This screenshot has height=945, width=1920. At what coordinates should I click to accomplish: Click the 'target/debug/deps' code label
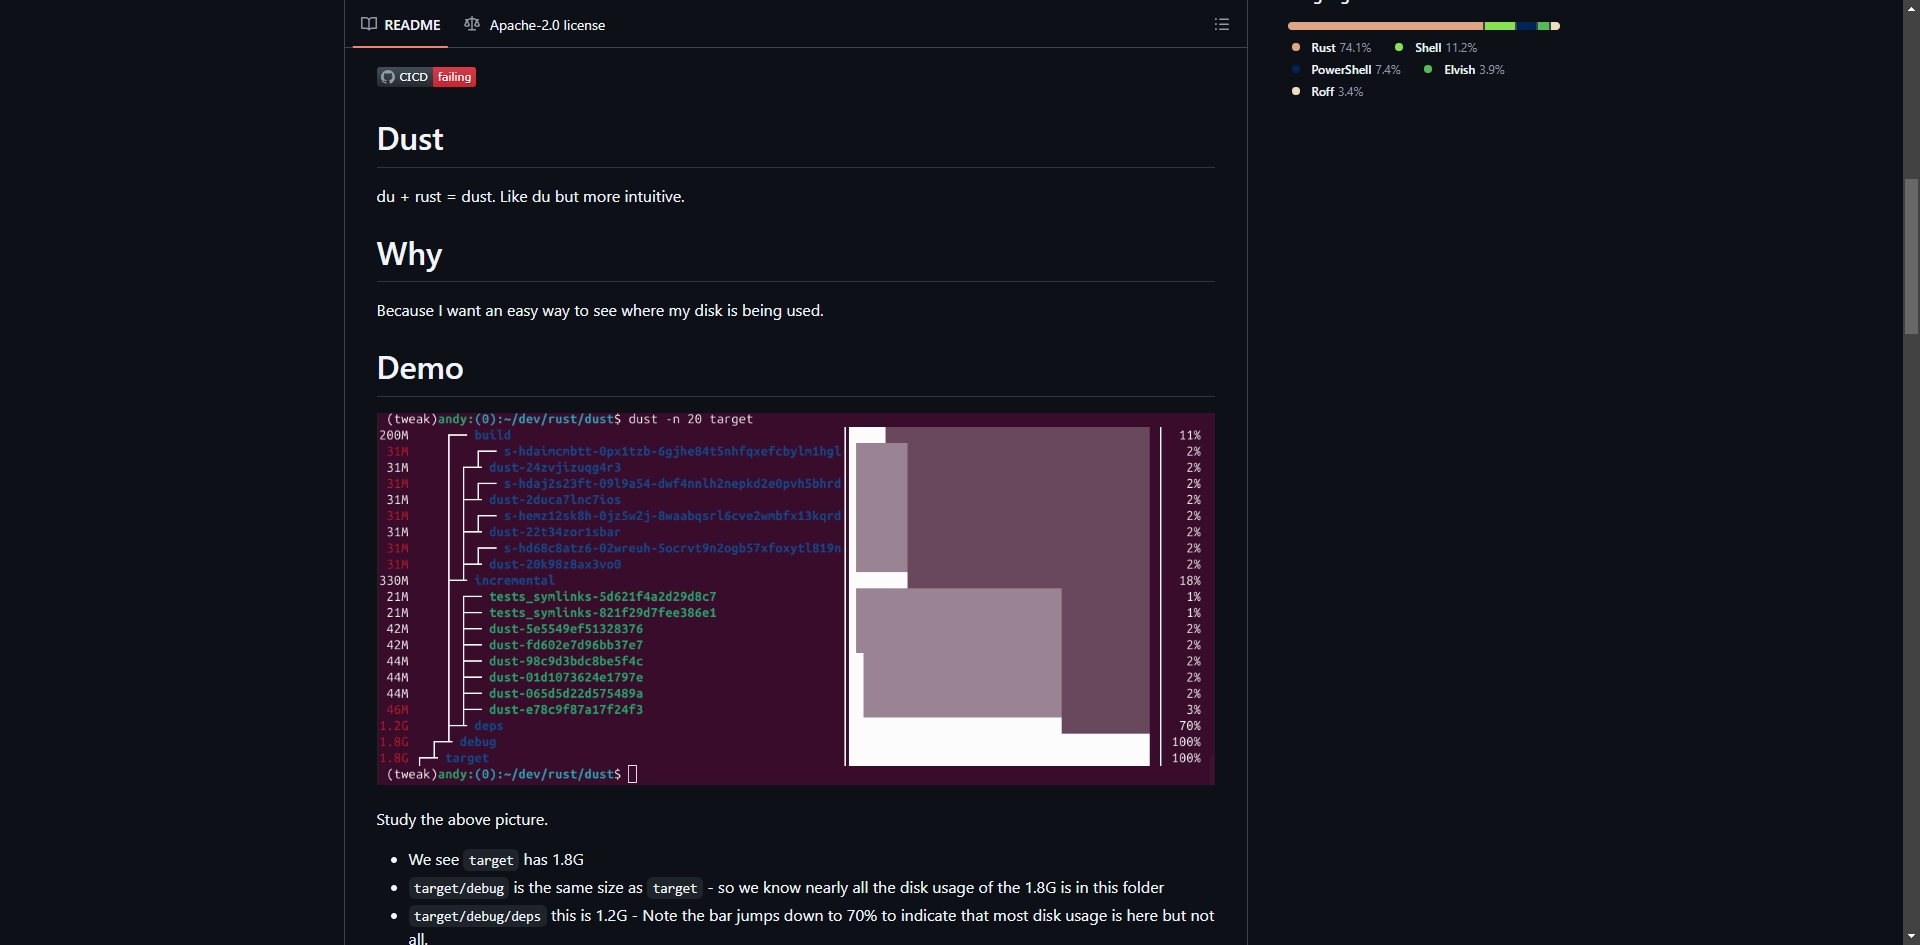477,916
